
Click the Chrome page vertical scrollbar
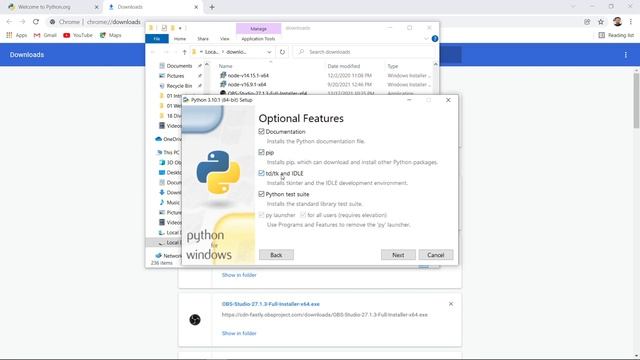click(636, 100)
